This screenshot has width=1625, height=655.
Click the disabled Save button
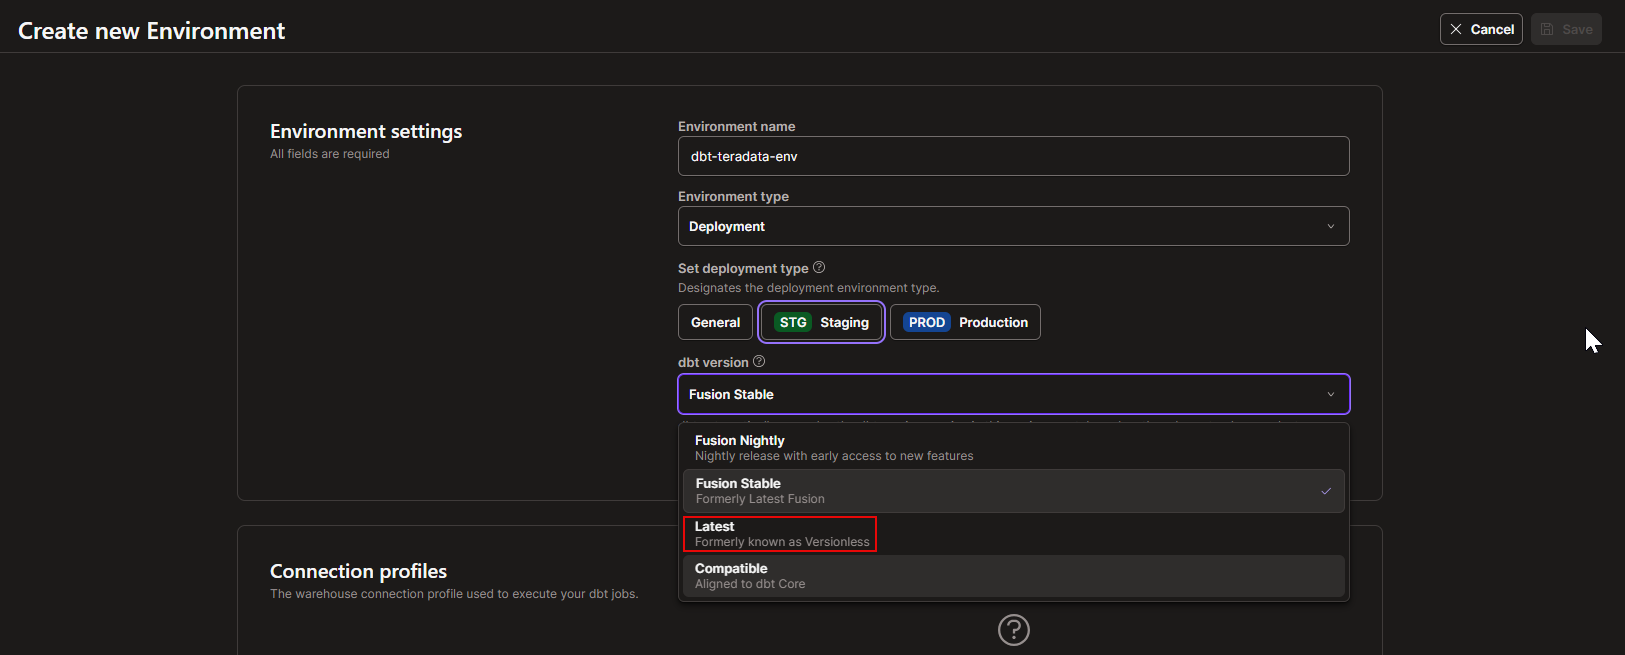pyautogui.click(x=1566, y=29)
